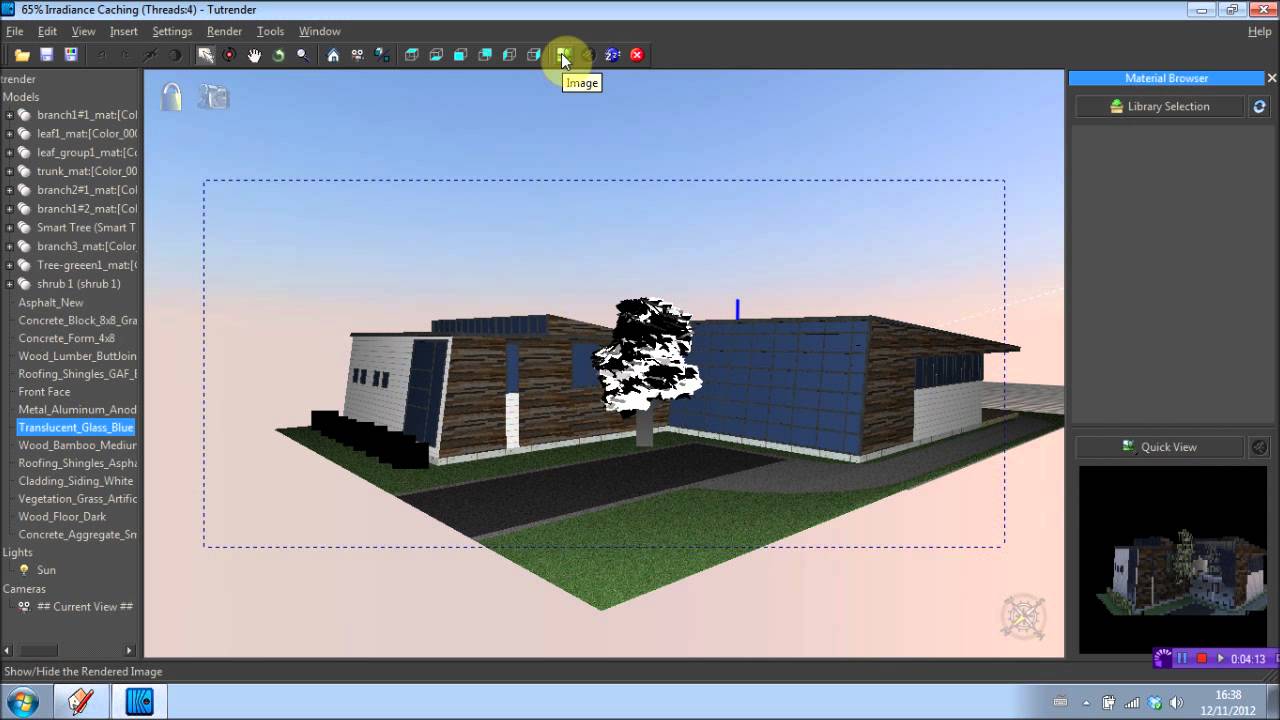Expand the leaf1_mat model node
Viewport: 1280px width, 720px height.
point(9,134)
